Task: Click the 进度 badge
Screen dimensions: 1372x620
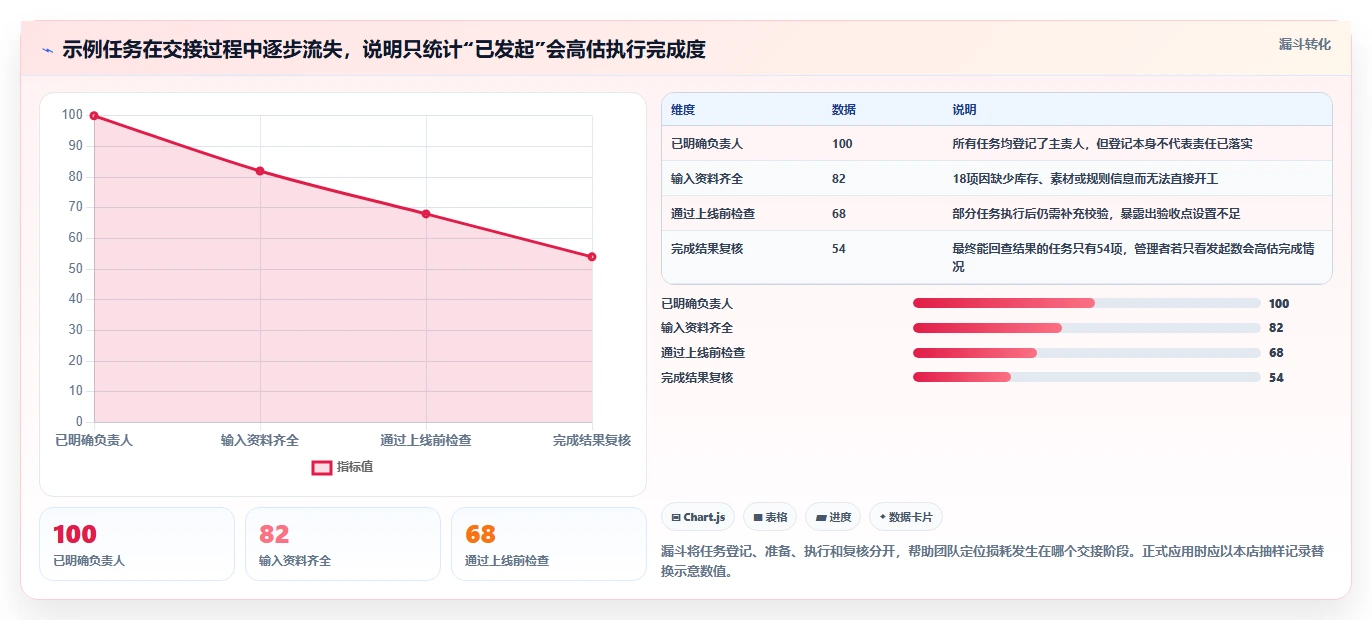Action: pyautogui.click(x=833, y=517)
